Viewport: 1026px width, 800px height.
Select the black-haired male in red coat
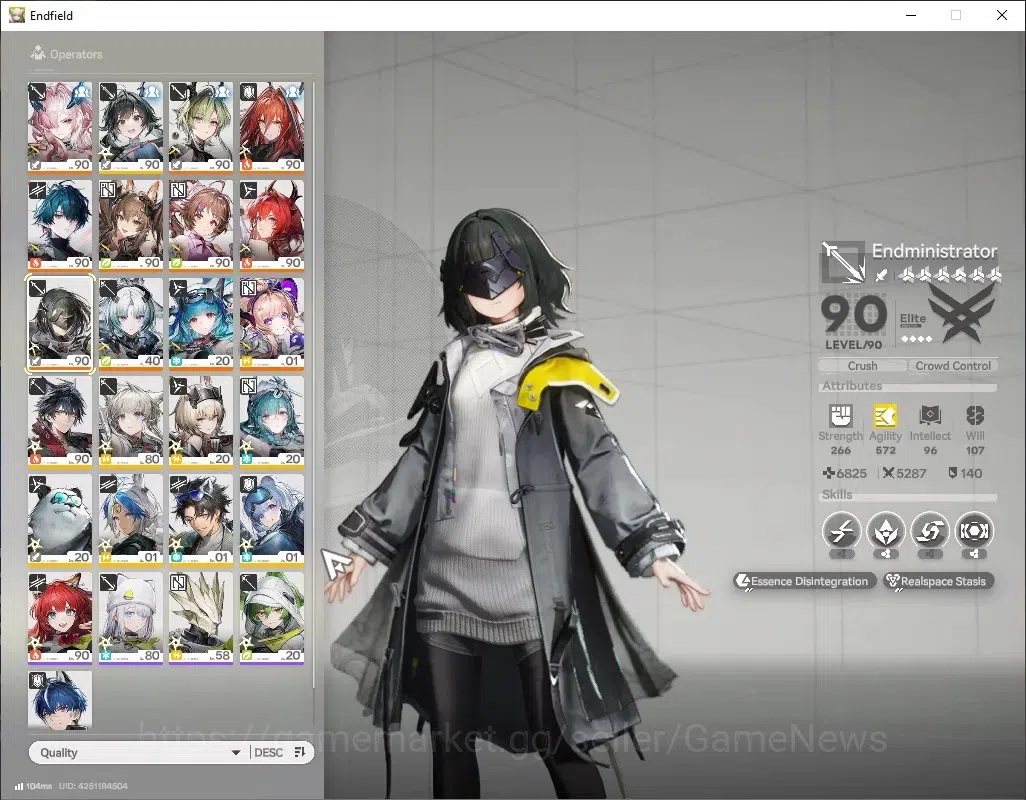(x=60, y=422)
